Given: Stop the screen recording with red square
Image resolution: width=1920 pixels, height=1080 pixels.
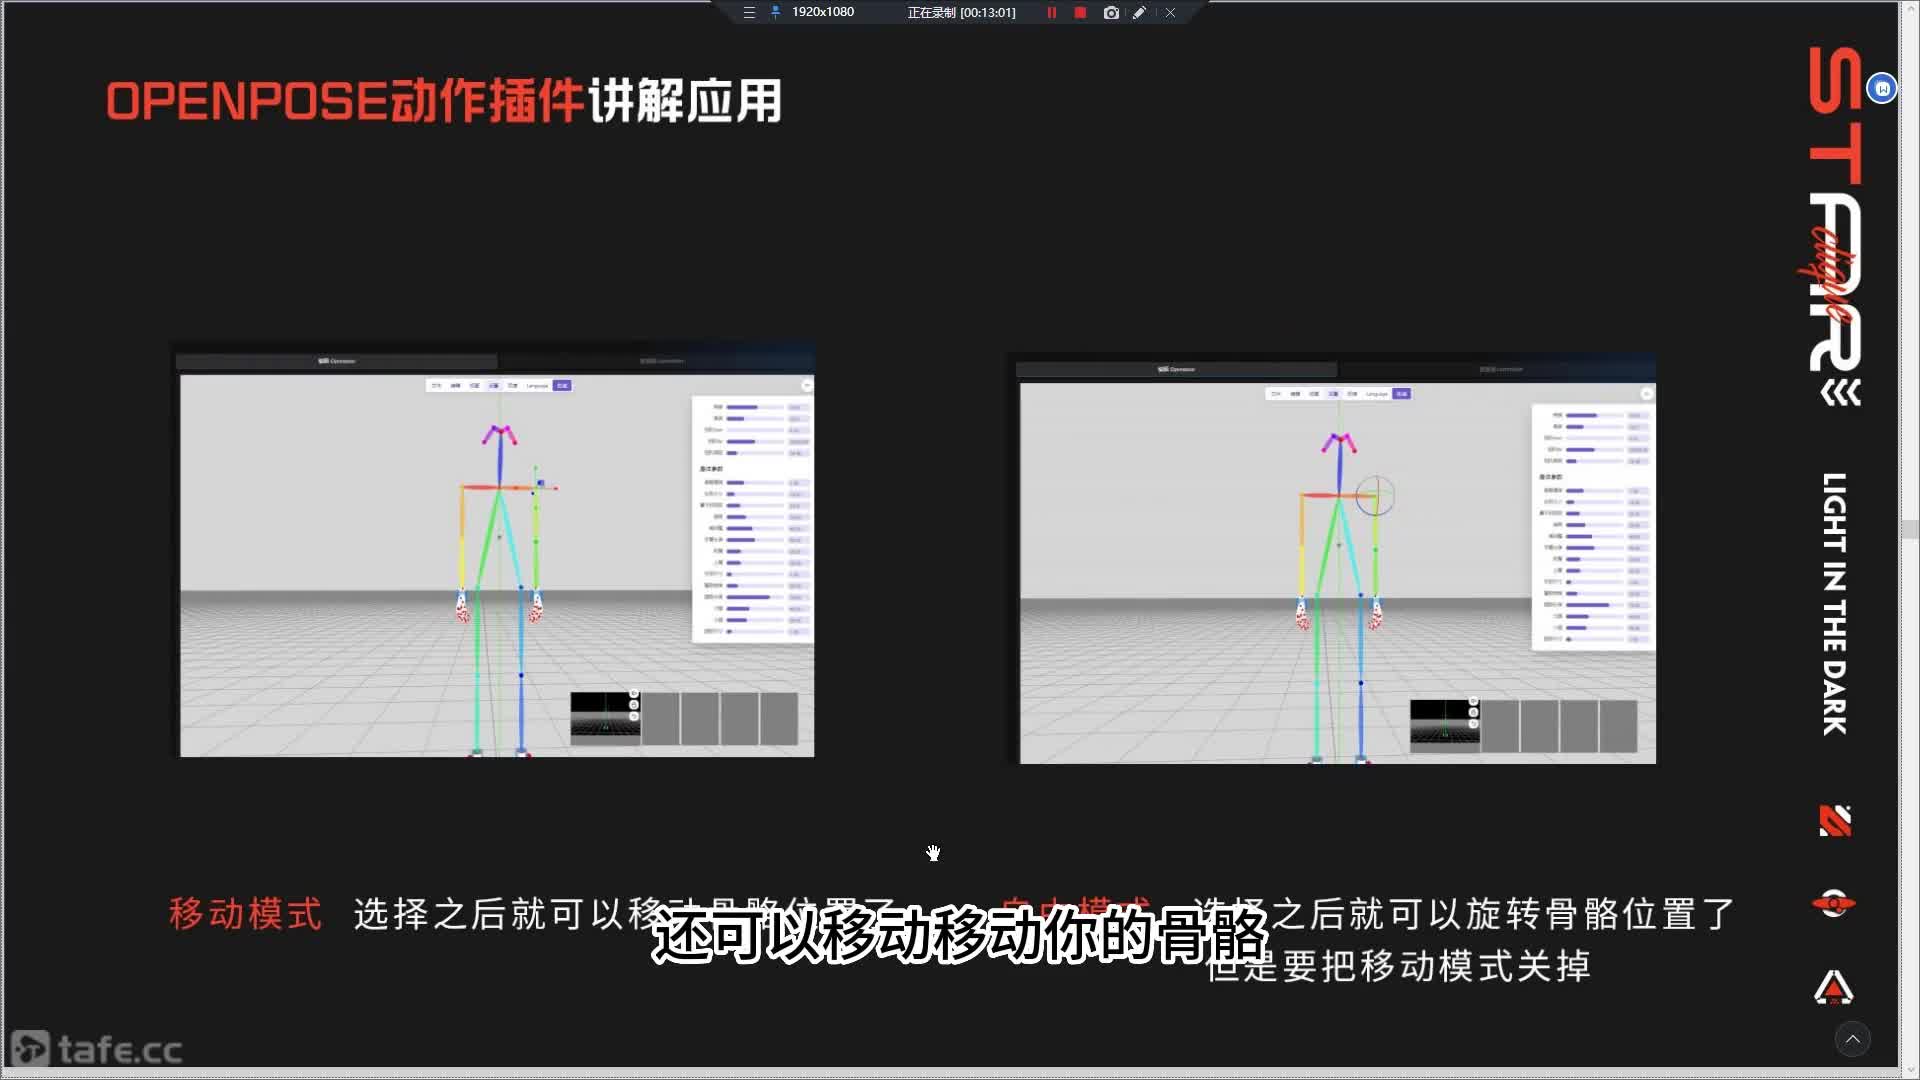Looking at the screenshot, I should tap(1080, 12).
